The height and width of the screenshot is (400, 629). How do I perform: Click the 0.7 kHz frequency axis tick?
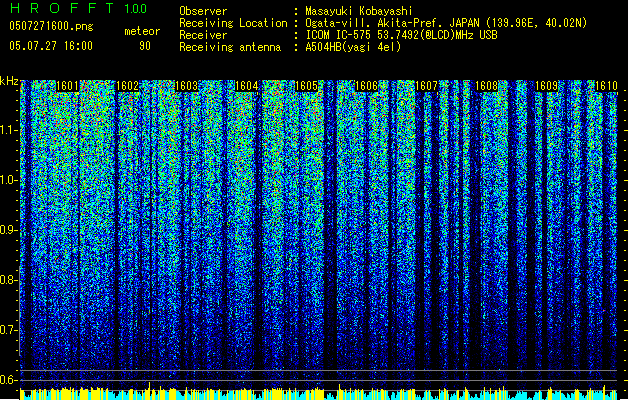coord(8,330)
